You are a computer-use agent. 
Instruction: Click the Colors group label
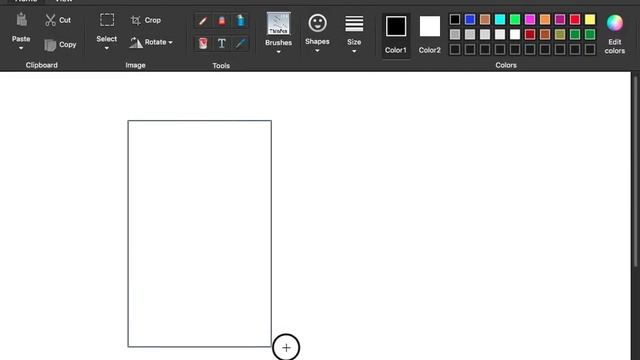coord(506,65)
